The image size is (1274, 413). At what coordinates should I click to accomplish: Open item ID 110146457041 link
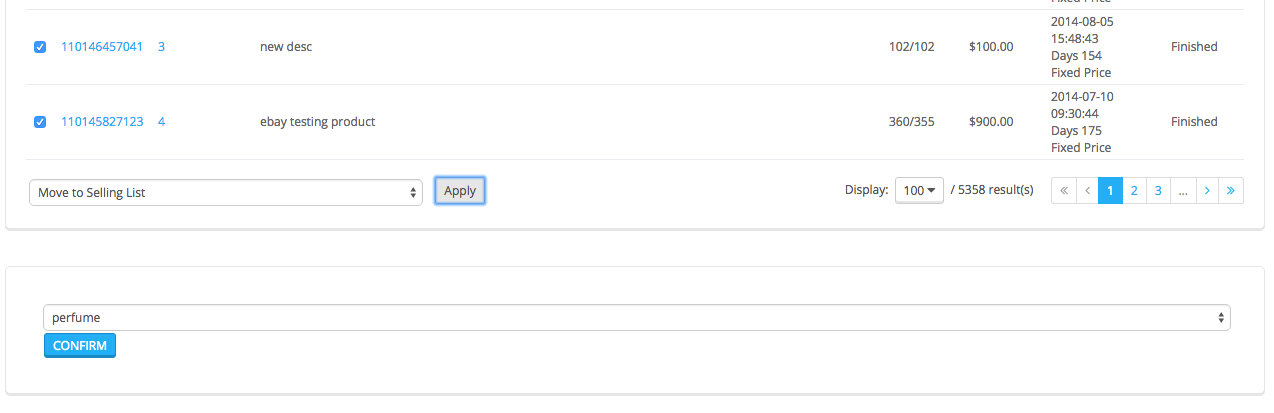[102, 47]
